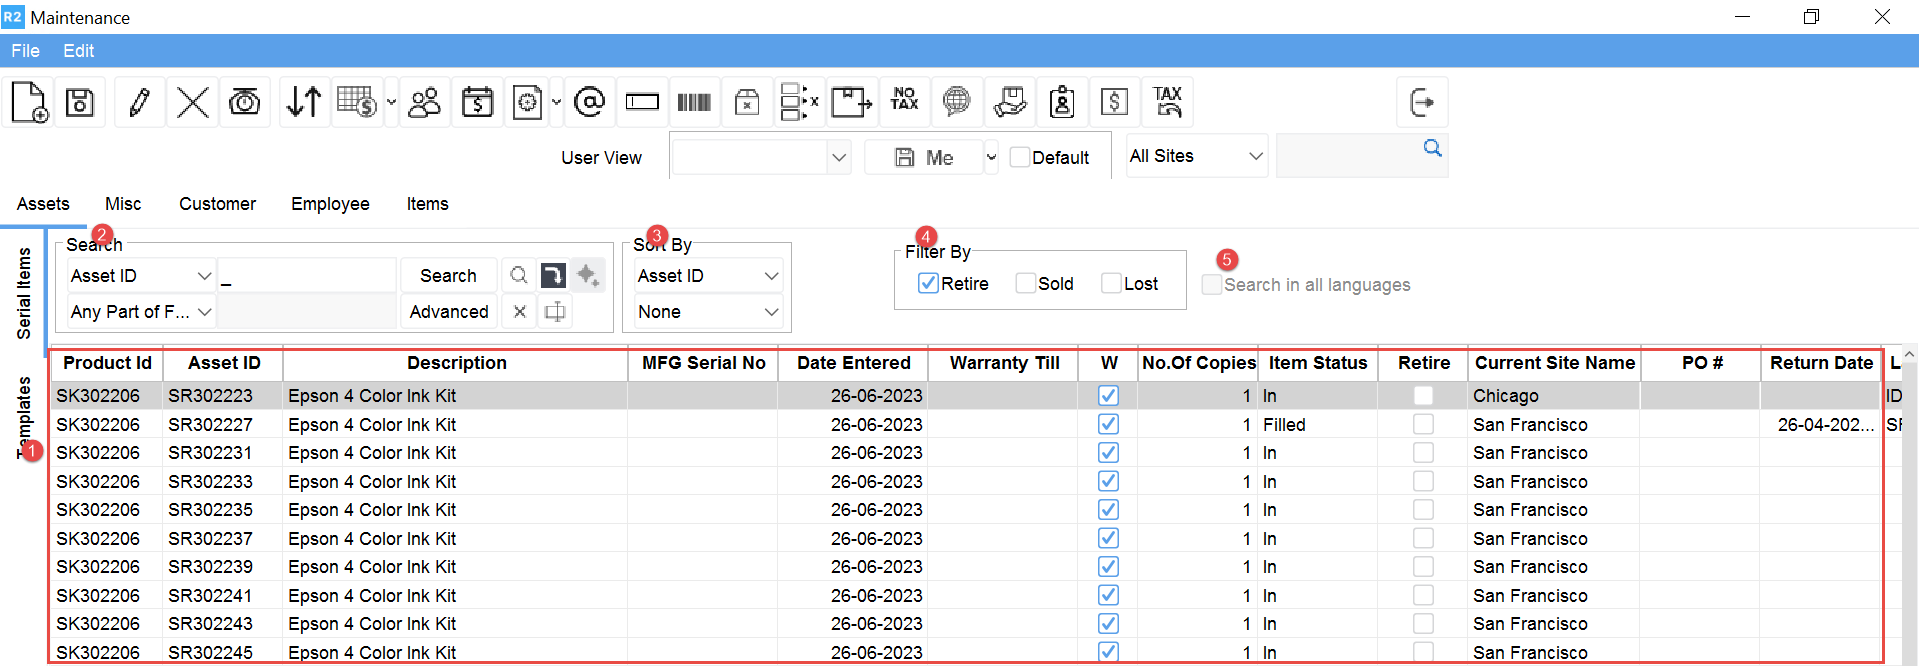The width and height of the screenshot is (1919, 666).
Task: Expand the Sort By Asset ID dropdown
Action: tap(708, 276)
